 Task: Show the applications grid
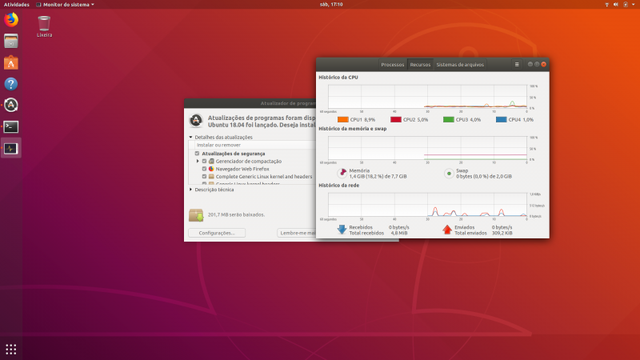tap(11, 349)
